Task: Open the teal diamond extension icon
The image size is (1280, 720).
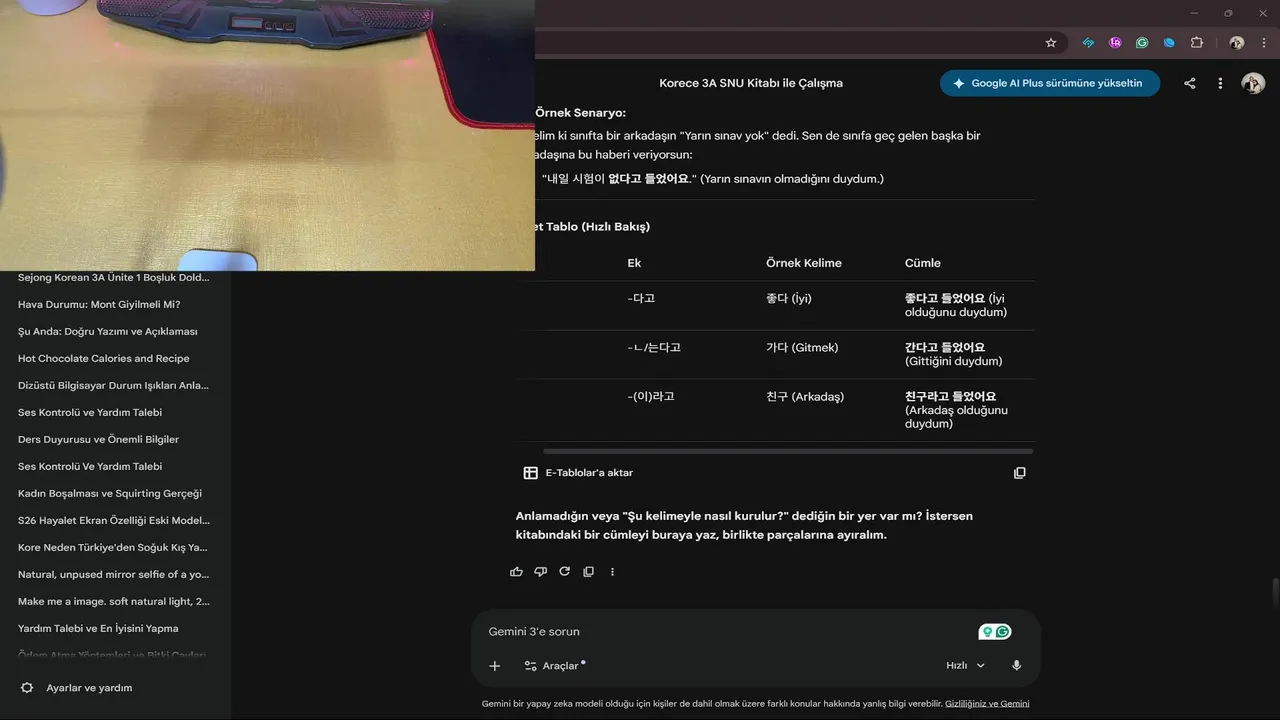Action: (1088, 43)
